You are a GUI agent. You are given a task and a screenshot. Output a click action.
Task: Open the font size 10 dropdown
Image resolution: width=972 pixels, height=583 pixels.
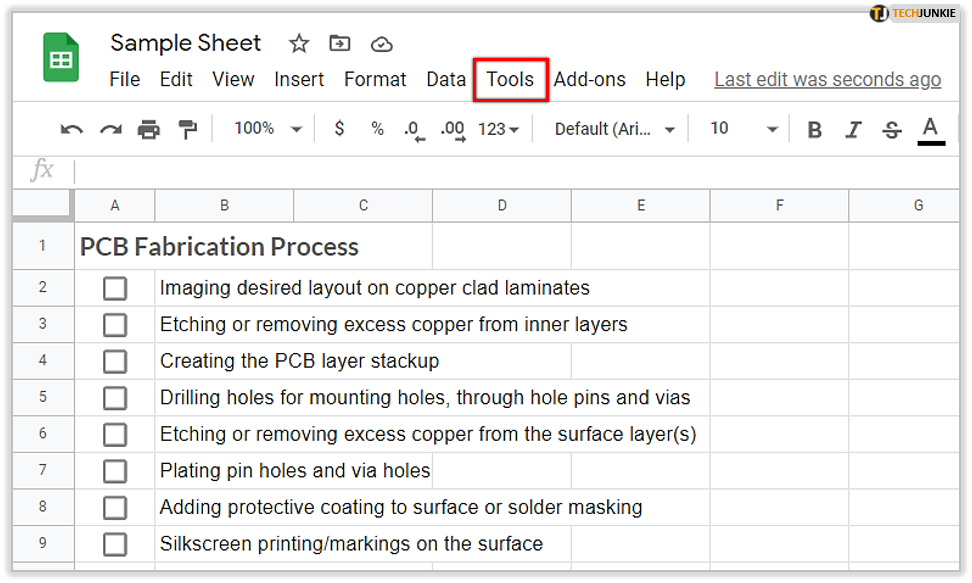[743, 129]
